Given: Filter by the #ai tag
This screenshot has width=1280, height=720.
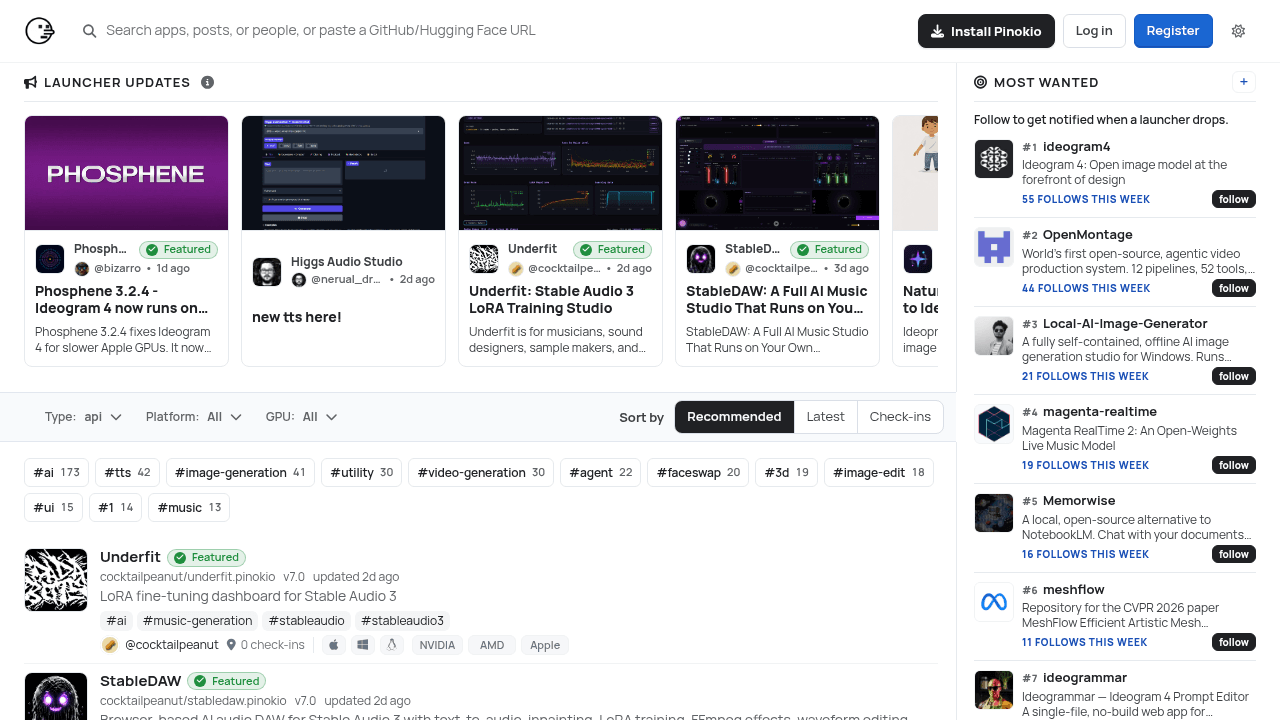Looking at the screenshot, I should point(57,473).
